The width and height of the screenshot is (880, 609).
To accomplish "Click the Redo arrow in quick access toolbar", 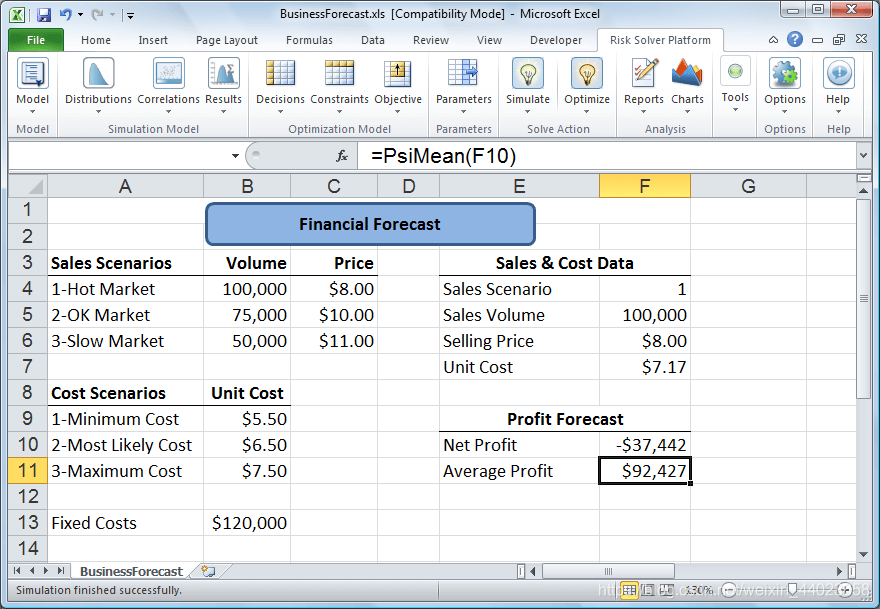I will click(x=98, y=15).
